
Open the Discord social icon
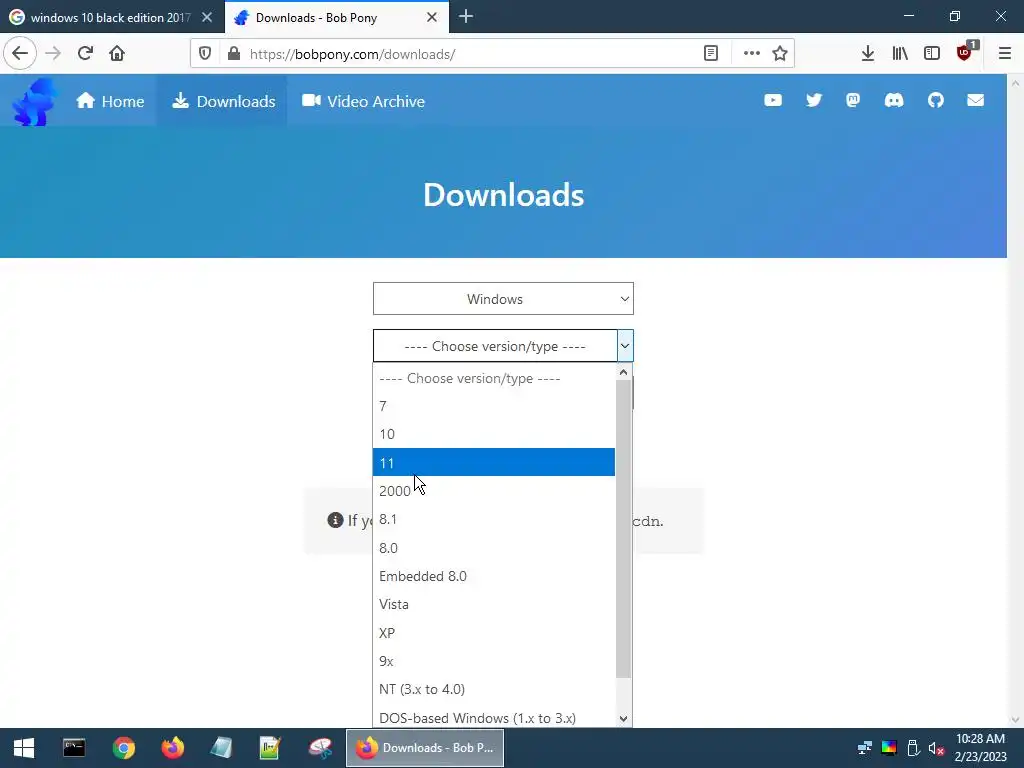[894, 100]
